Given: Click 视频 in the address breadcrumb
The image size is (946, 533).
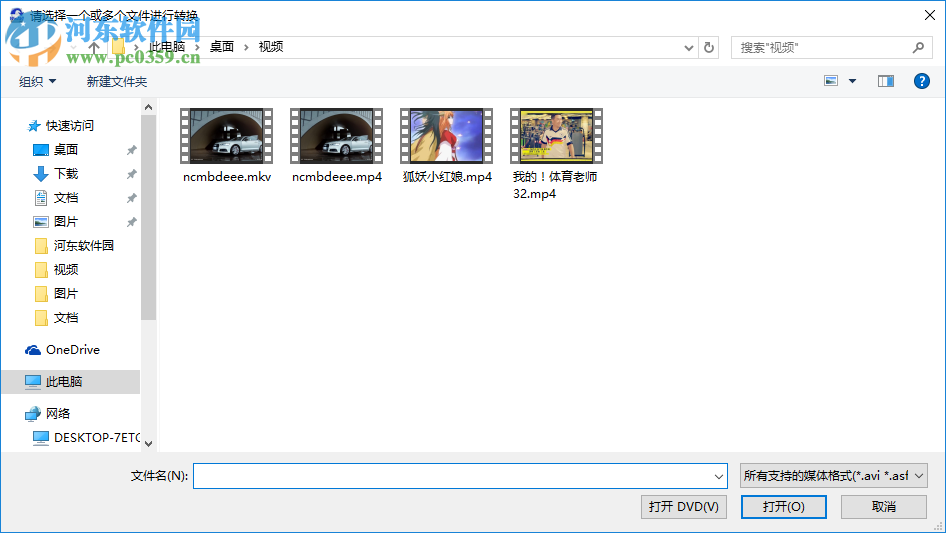Looking at the screenshot, I should click(x=271, y=47).
